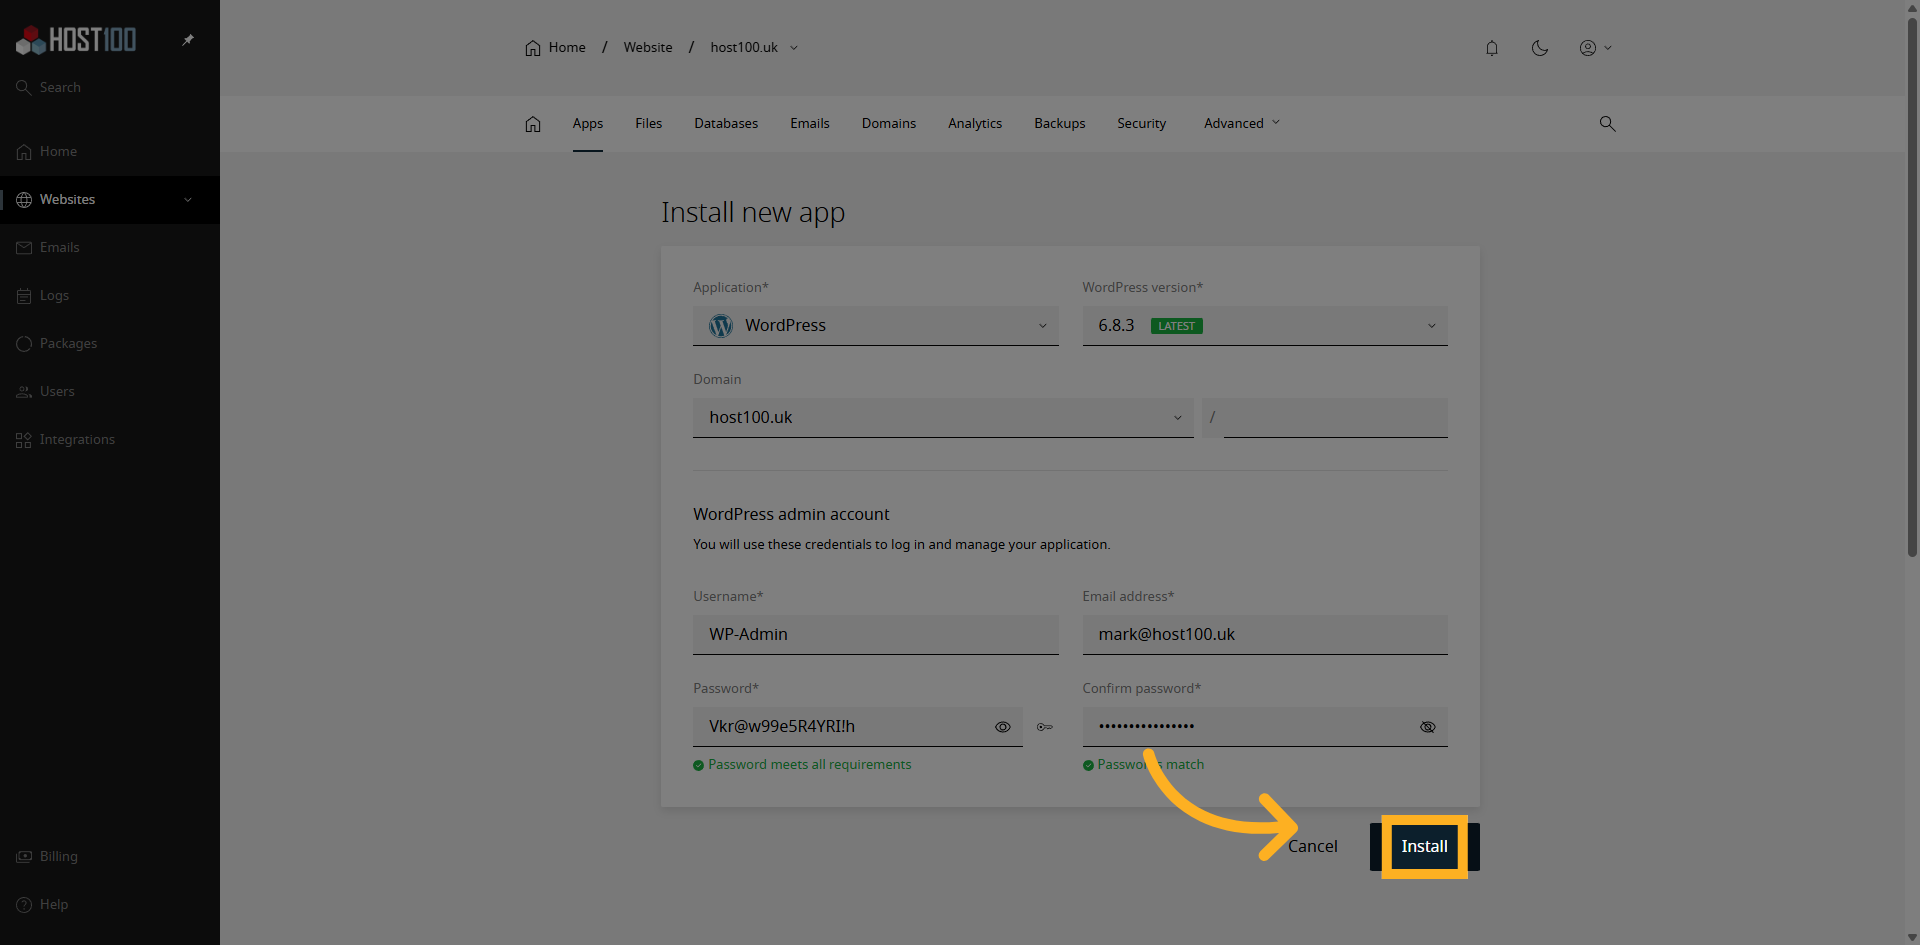
Task: Click the Websites globe icon
Action: tap(24, 200)
